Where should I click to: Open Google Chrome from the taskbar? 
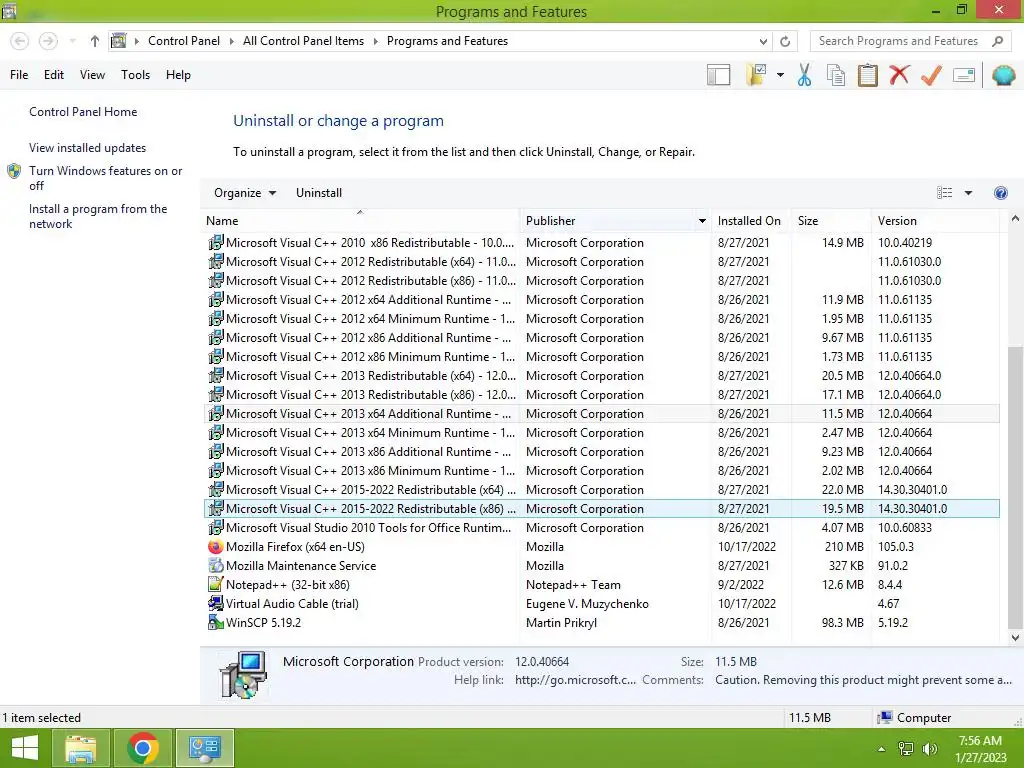(x=143, y=748)
